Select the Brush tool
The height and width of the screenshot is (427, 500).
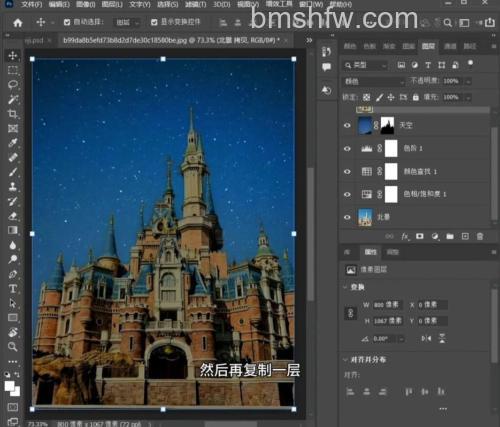click(13, 172)
